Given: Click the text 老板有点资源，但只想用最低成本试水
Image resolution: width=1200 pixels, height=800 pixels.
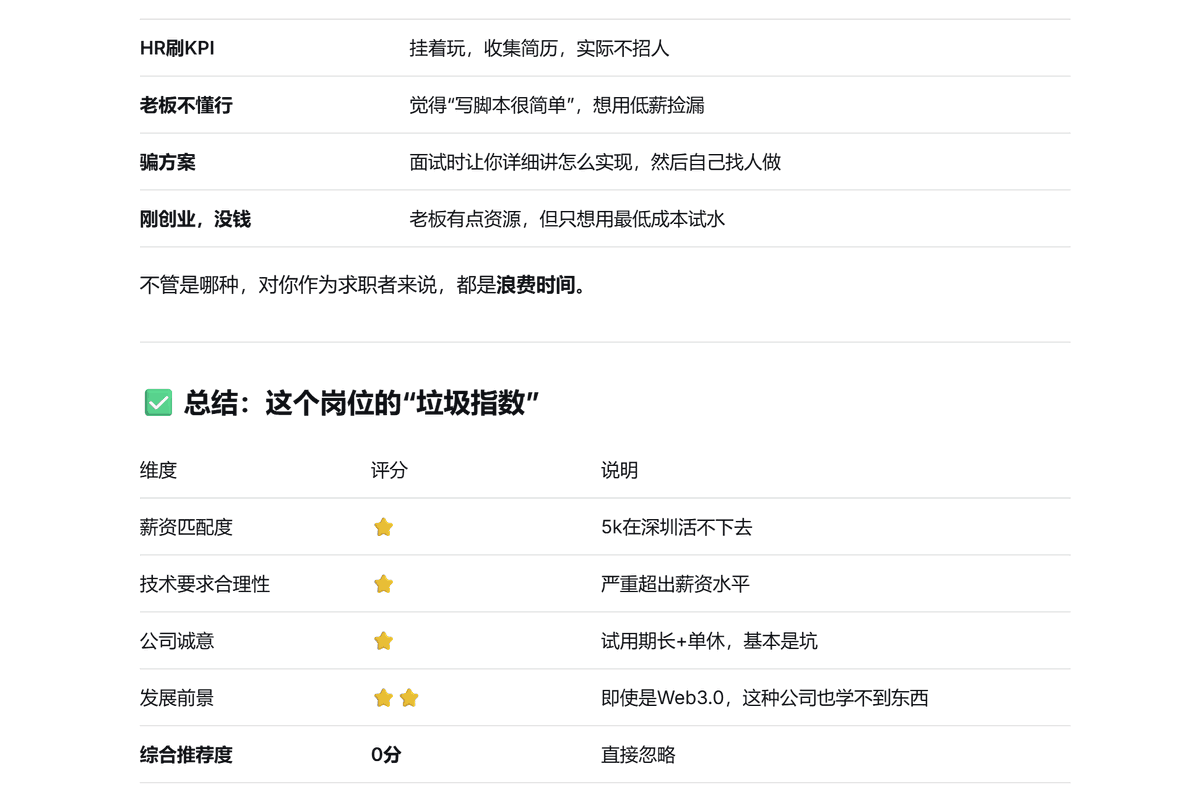Looking at the screenshot, I should click(x=567, y=219).
